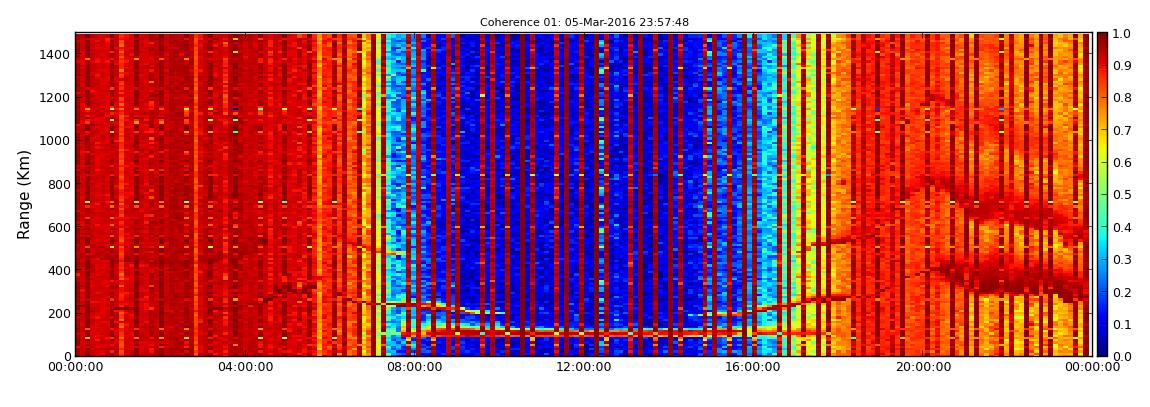
Task: Click the 0.9 colorbar tick label
Action: click(1122, 66)
